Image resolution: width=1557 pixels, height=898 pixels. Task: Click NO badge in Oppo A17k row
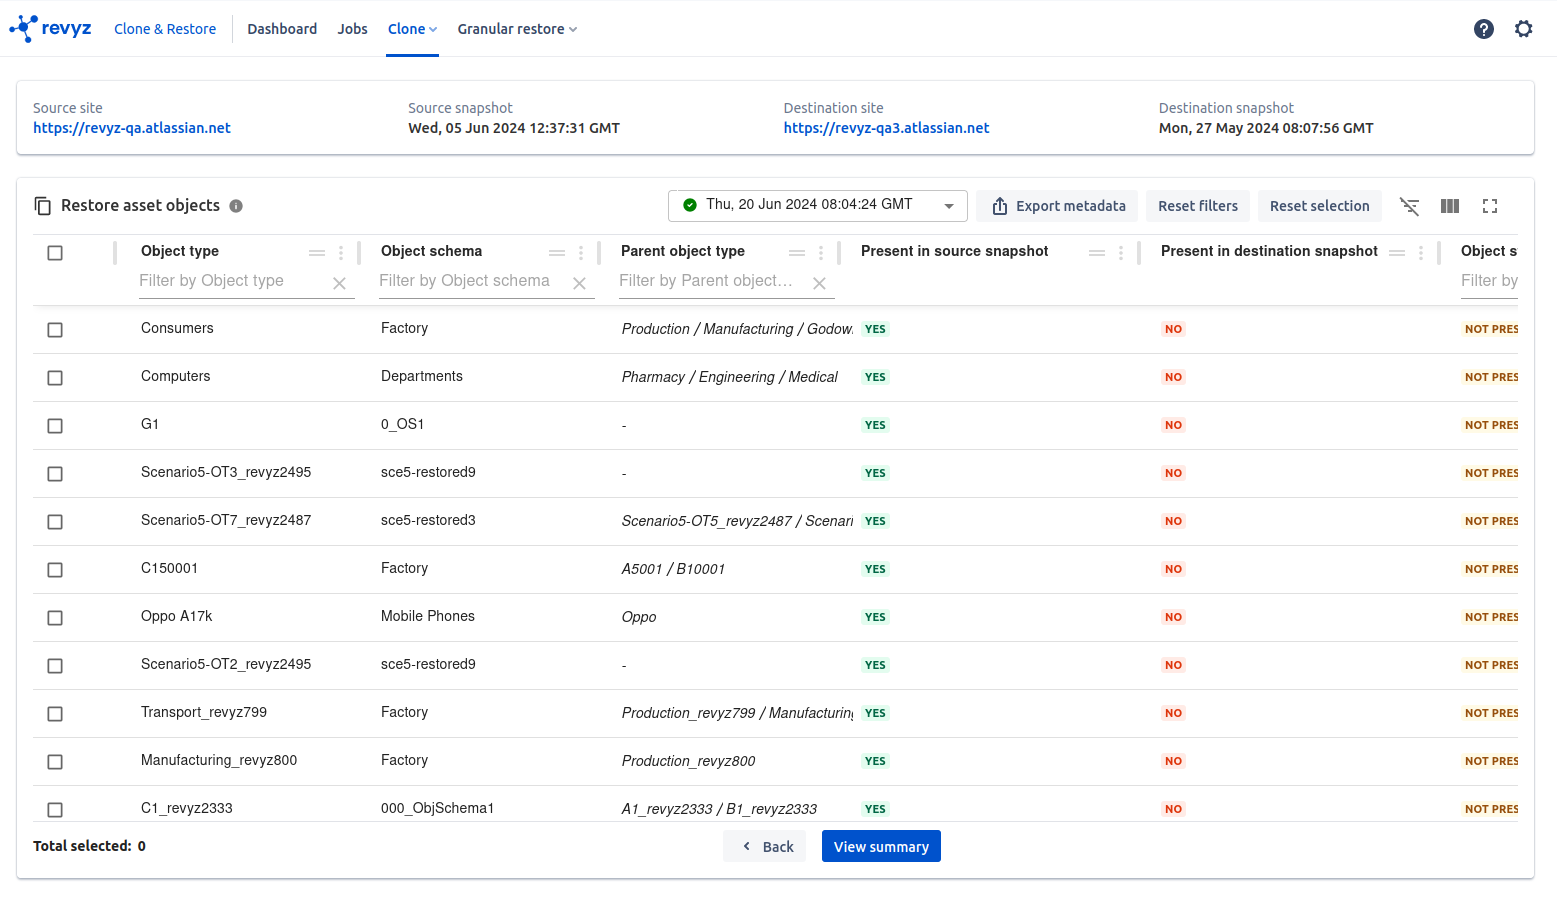point(1173,617)
